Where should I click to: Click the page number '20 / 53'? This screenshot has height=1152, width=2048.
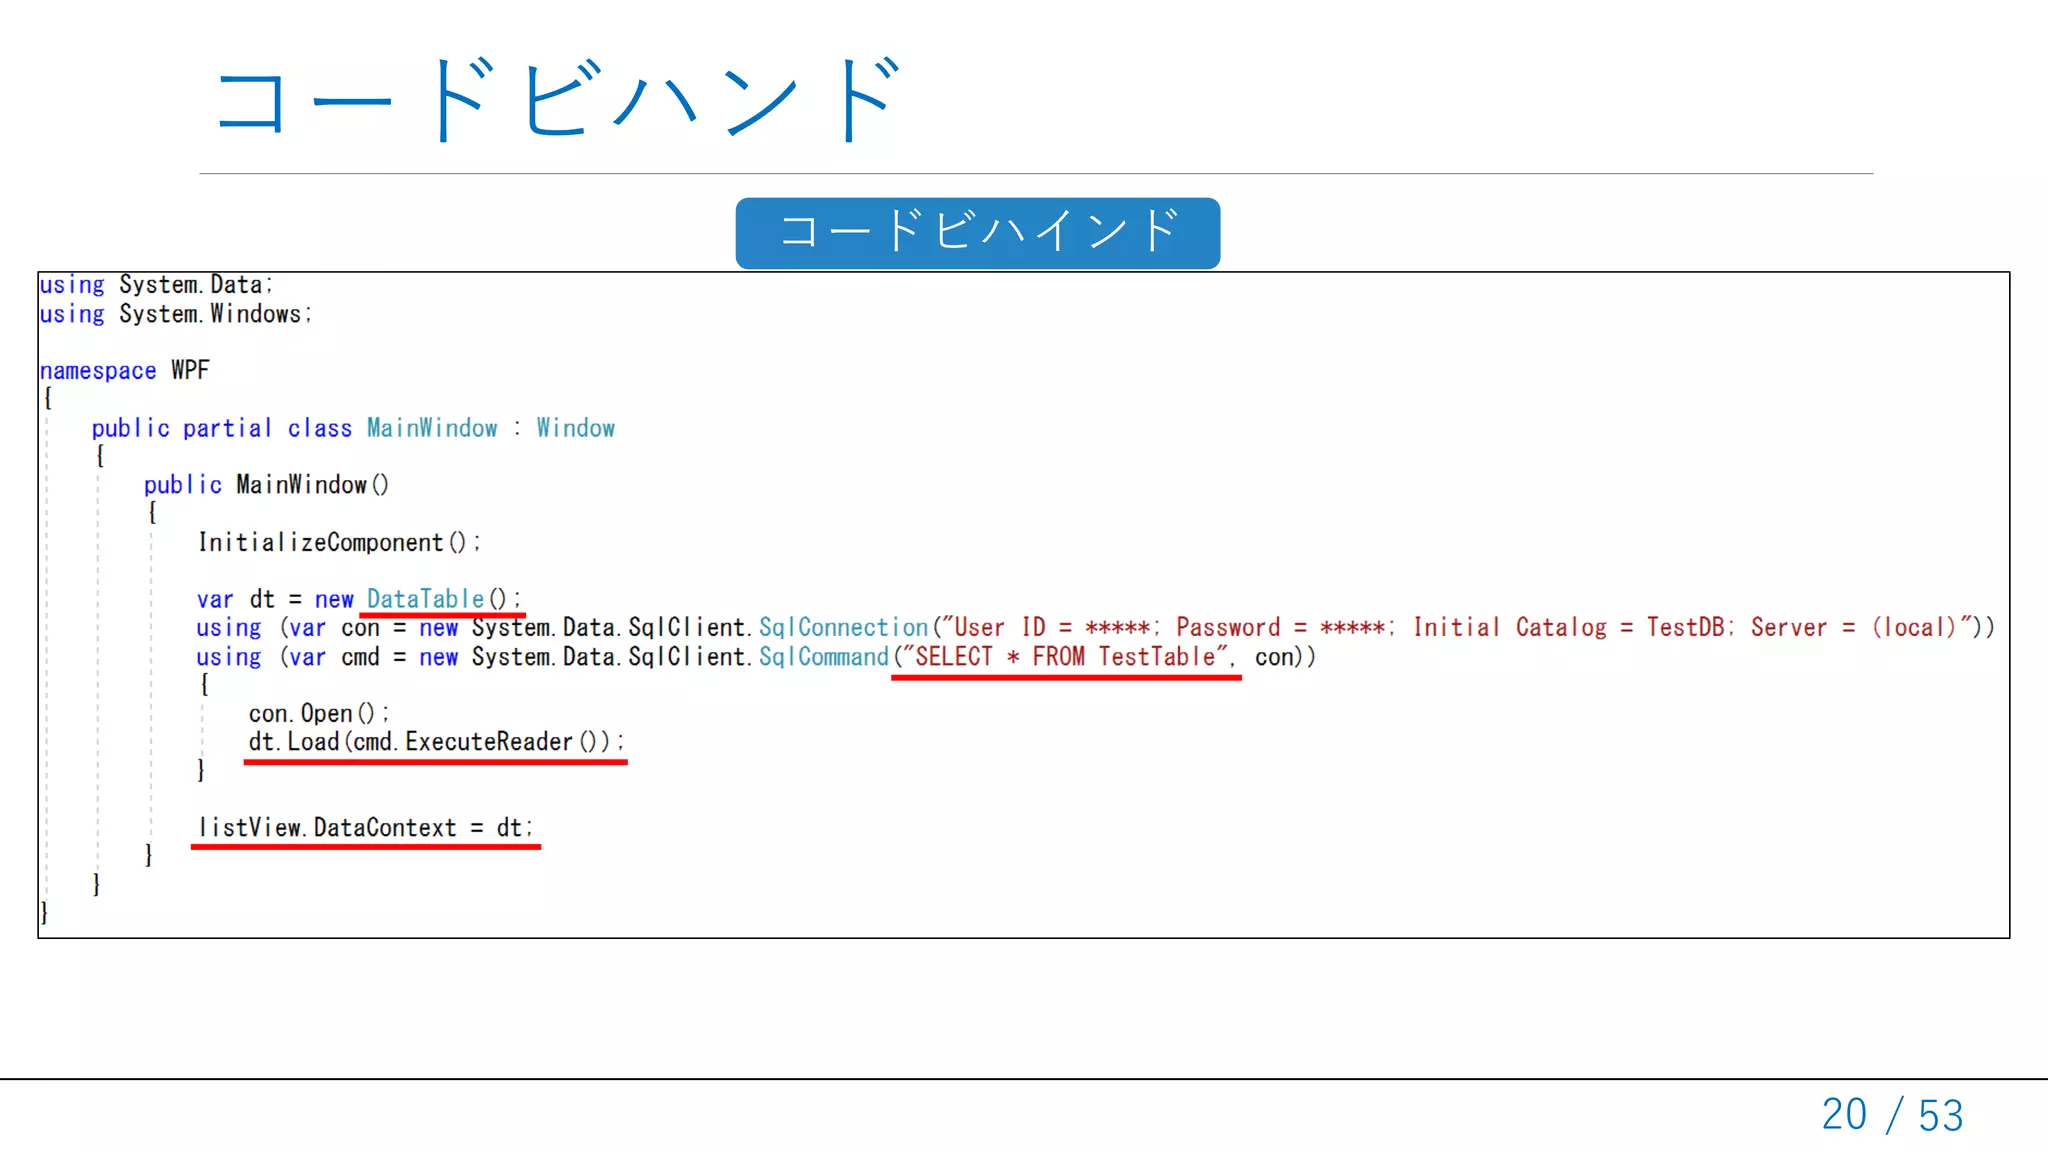1892,1115
